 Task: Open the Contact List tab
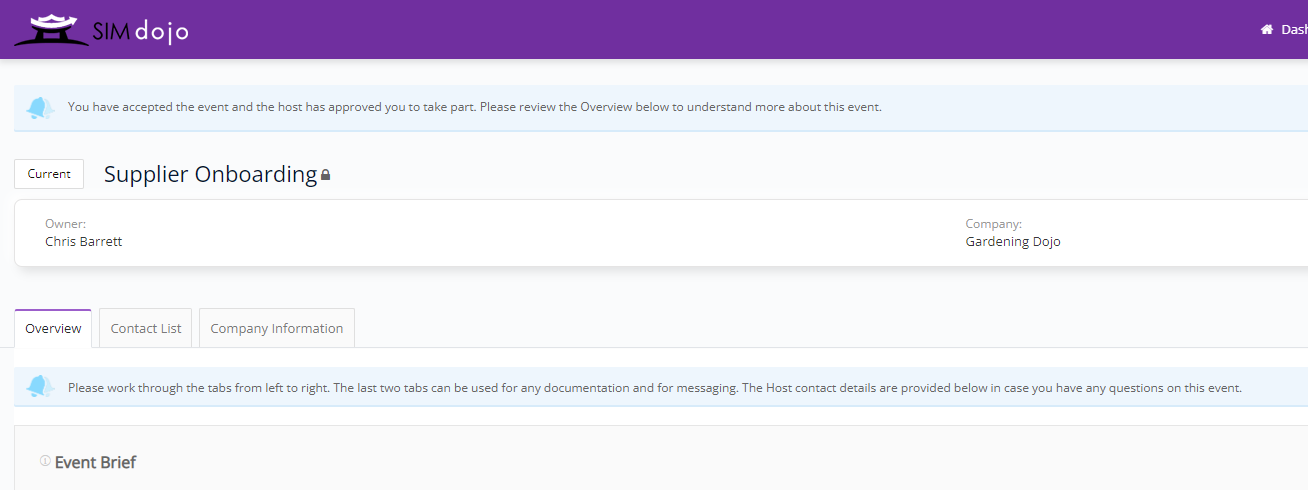point(146,328)
